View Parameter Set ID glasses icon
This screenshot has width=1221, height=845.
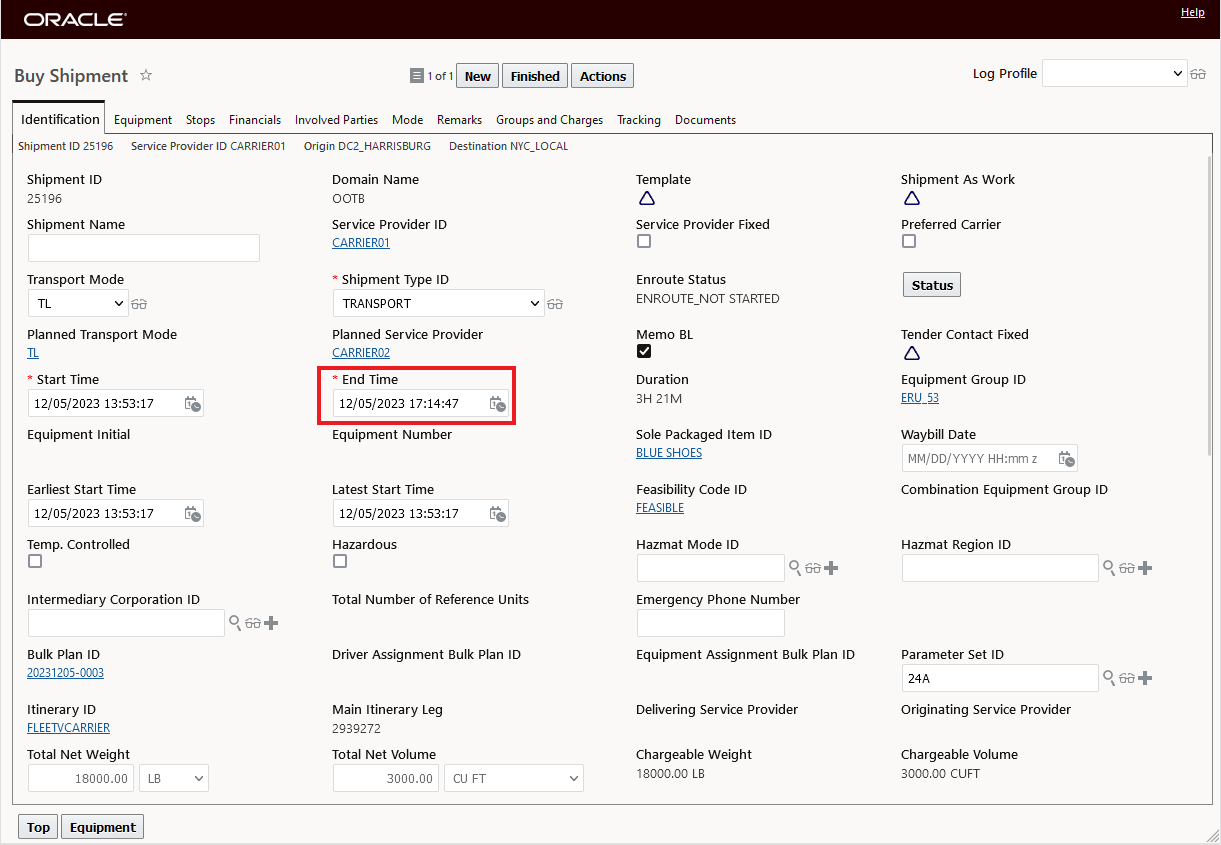(1127, 678)
